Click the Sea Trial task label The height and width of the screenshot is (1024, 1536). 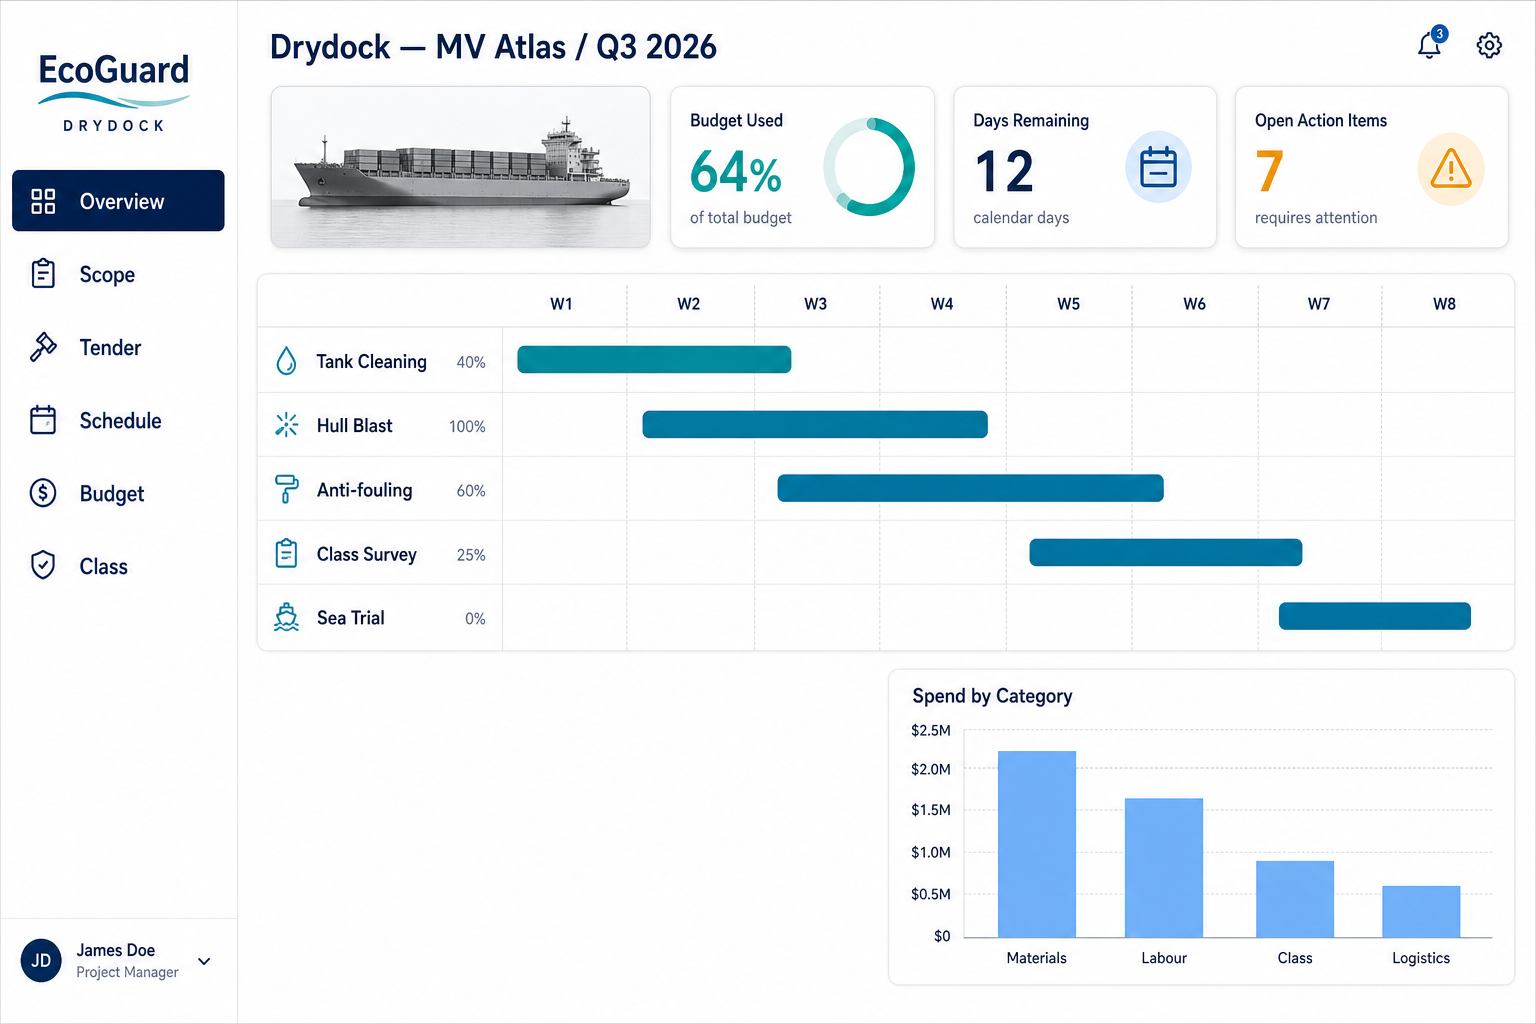point(351,618)
